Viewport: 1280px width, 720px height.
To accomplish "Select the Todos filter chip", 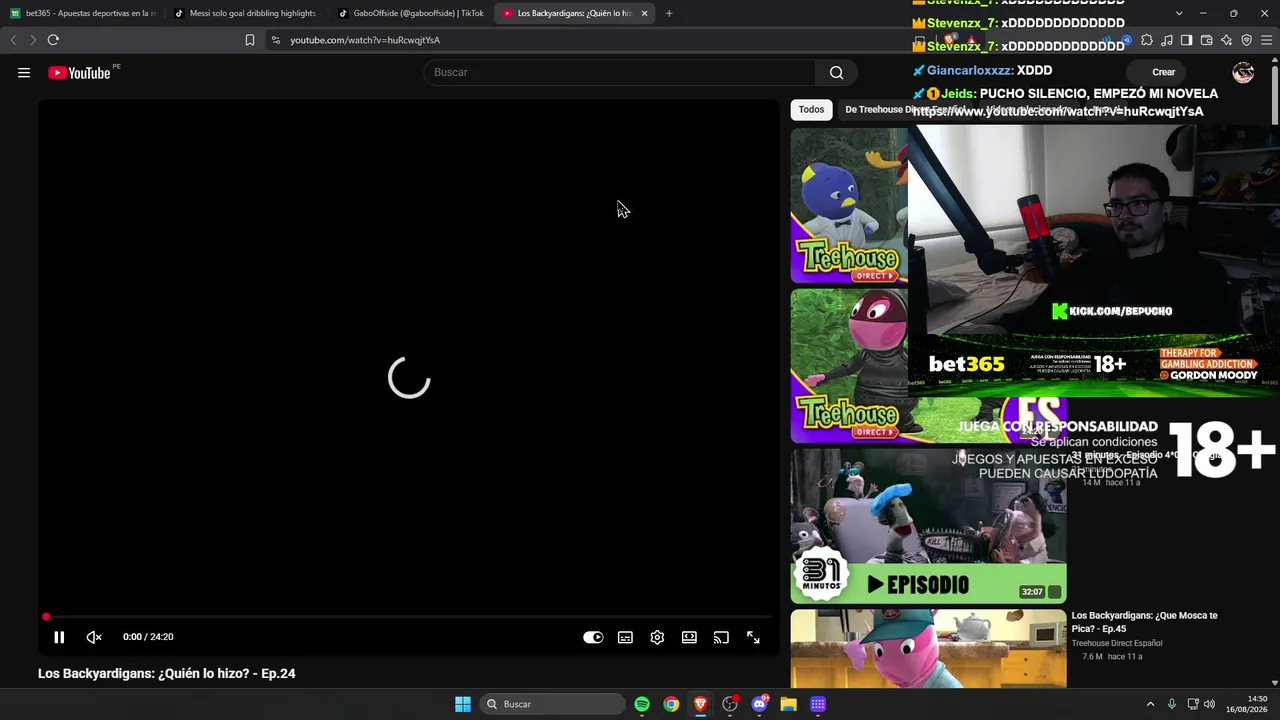I will 811,110.
